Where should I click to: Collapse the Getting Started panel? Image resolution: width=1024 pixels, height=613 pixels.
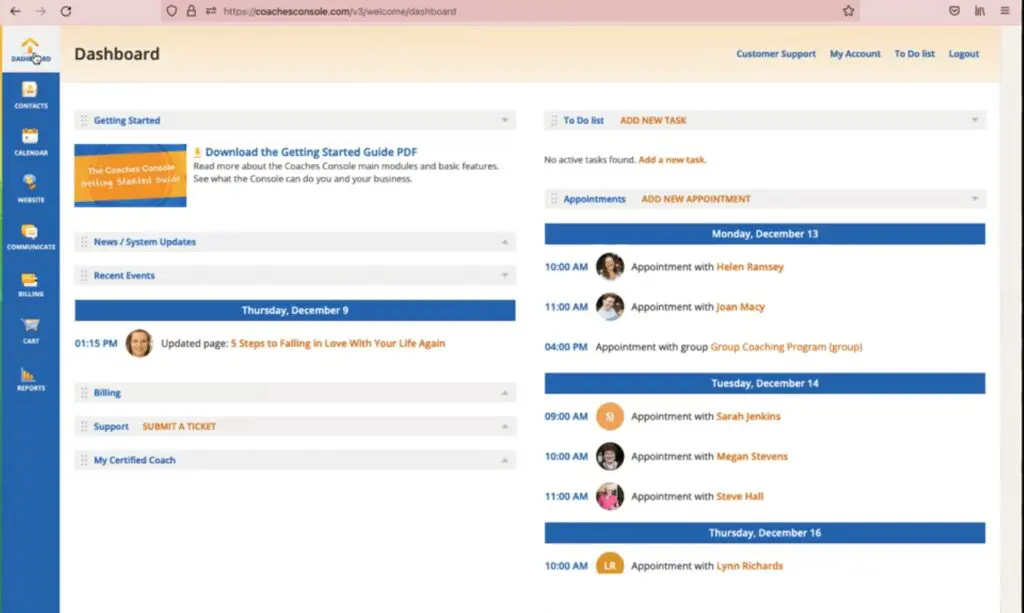(505, 121)
